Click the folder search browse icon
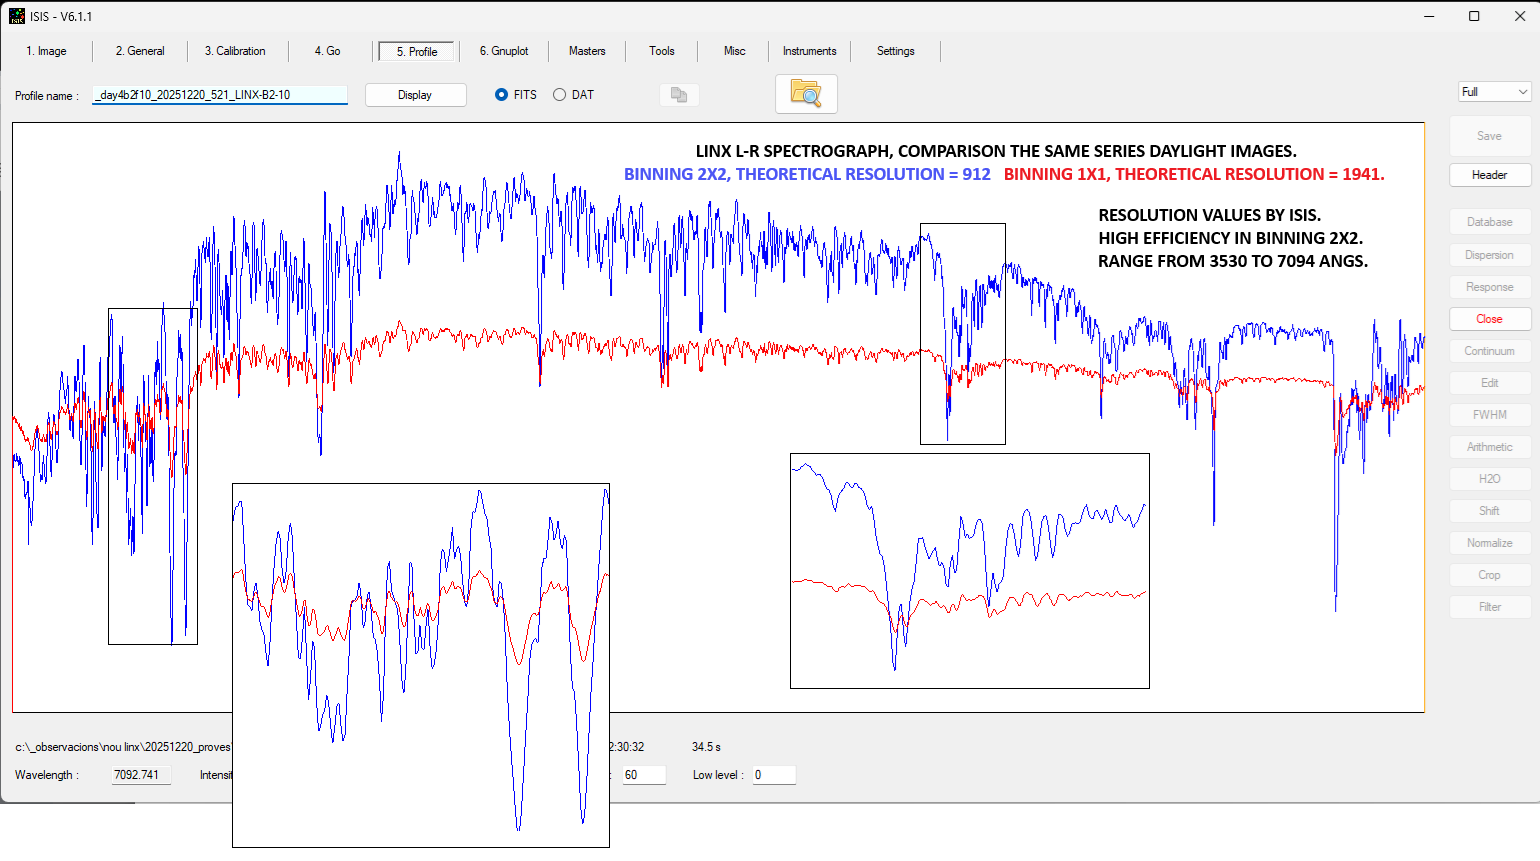The height and width of the screenshot is (861, 1540). 805,94
